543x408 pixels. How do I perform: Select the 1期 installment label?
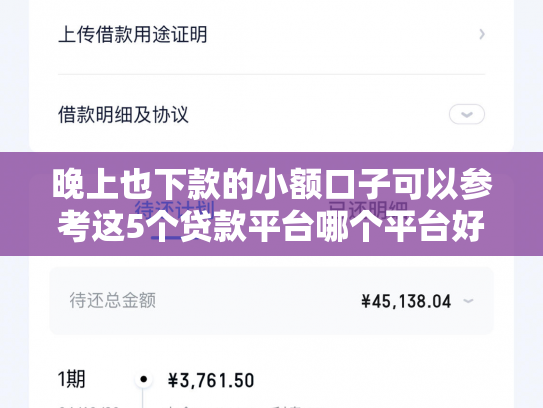[72, 379]
